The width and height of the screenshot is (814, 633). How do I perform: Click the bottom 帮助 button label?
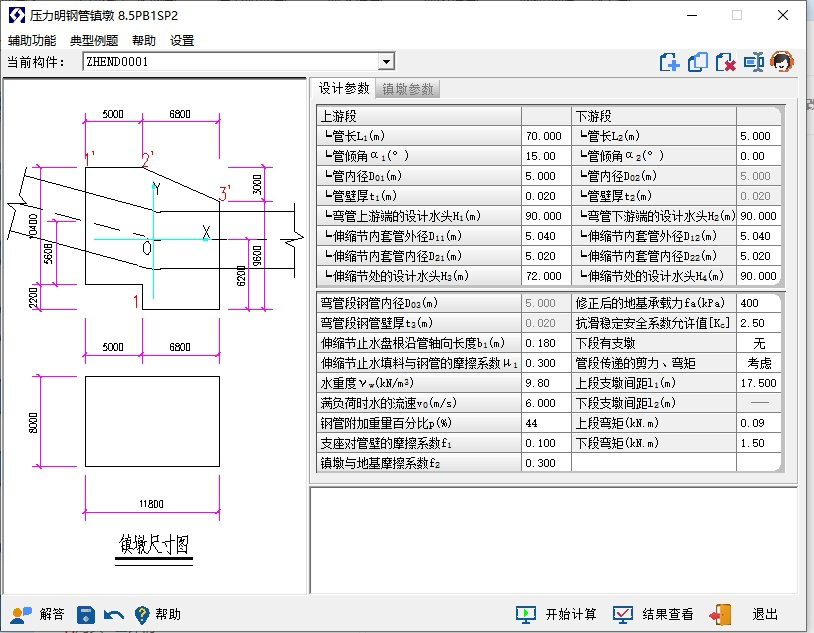(168, 615)
